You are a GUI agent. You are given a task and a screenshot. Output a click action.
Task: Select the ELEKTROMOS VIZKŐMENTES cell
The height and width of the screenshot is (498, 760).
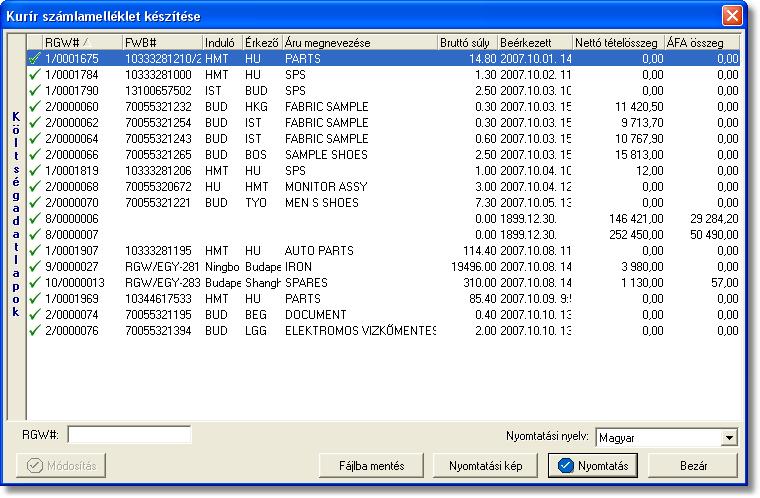360,331
